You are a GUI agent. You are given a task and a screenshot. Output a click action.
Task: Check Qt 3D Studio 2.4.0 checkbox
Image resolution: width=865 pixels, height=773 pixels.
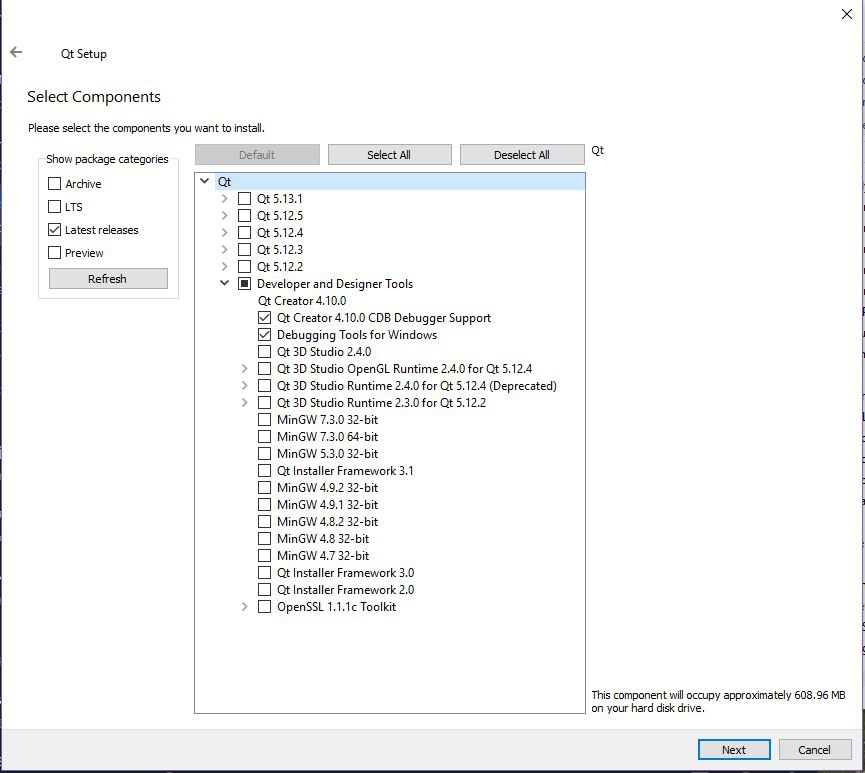pyautogui.click(x=264, y=351)
